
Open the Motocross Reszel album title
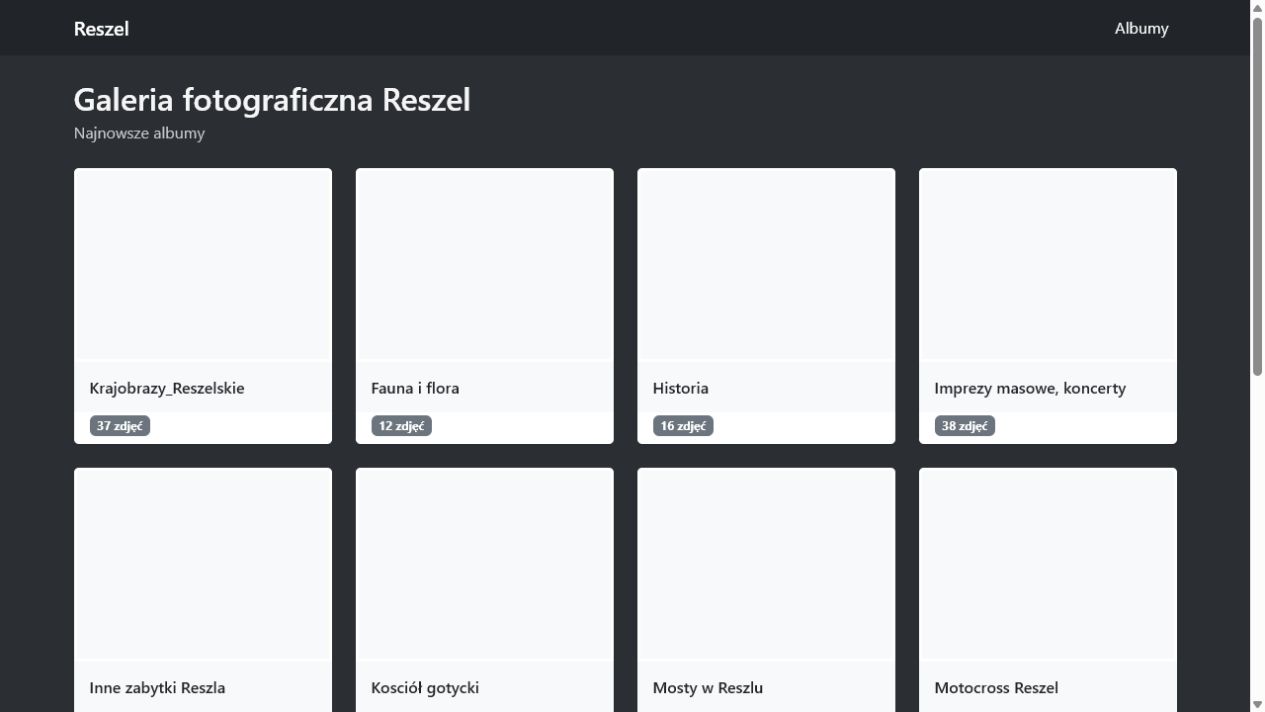click(996, 688)
